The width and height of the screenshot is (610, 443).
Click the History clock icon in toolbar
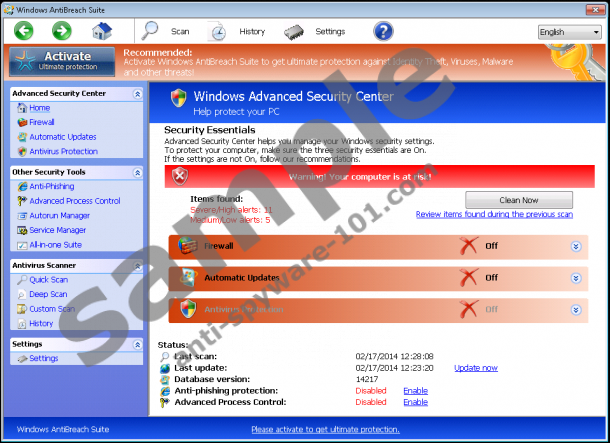217,31
